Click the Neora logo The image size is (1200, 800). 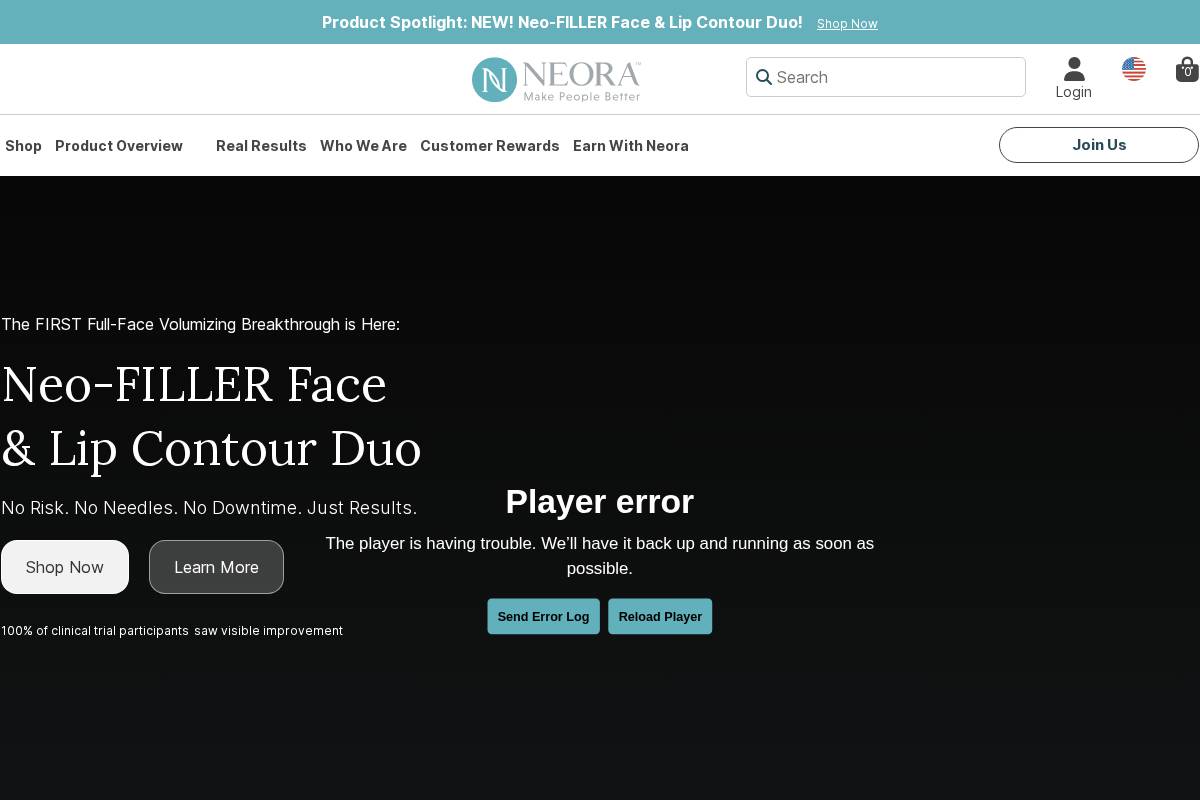click(556, 79)
